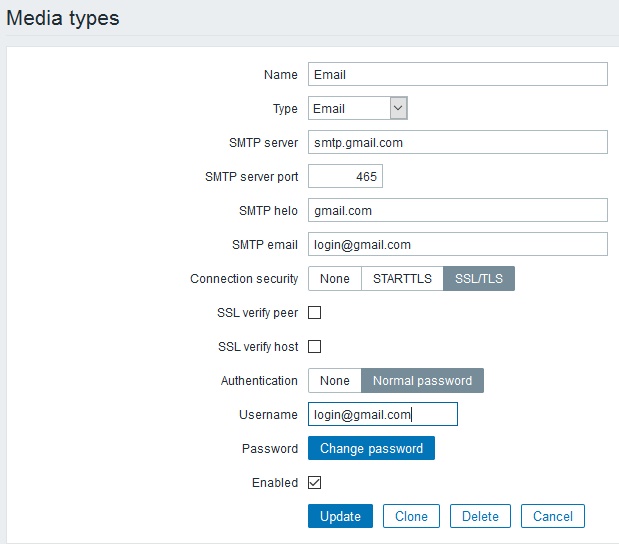Click the SMTP email field
The width and height of the screenshot is (619, 544).
point(457,244)
